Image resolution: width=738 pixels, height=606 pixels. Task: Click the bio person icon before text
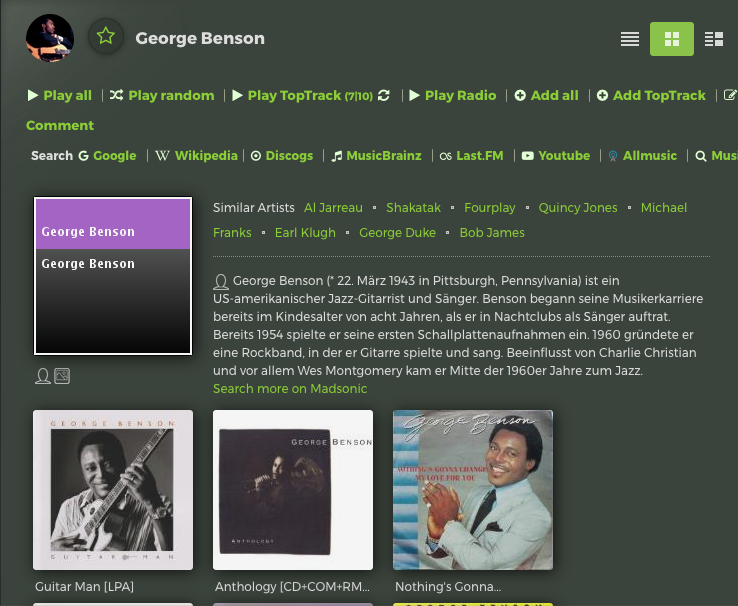click(x=221, y=281)
